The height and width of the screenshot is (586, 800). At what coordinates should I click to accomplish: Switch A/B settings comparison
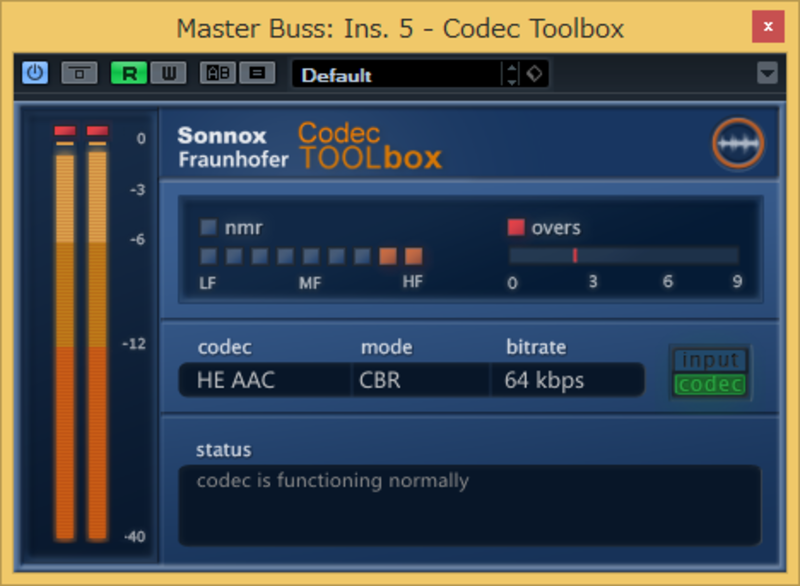[218, 73]
